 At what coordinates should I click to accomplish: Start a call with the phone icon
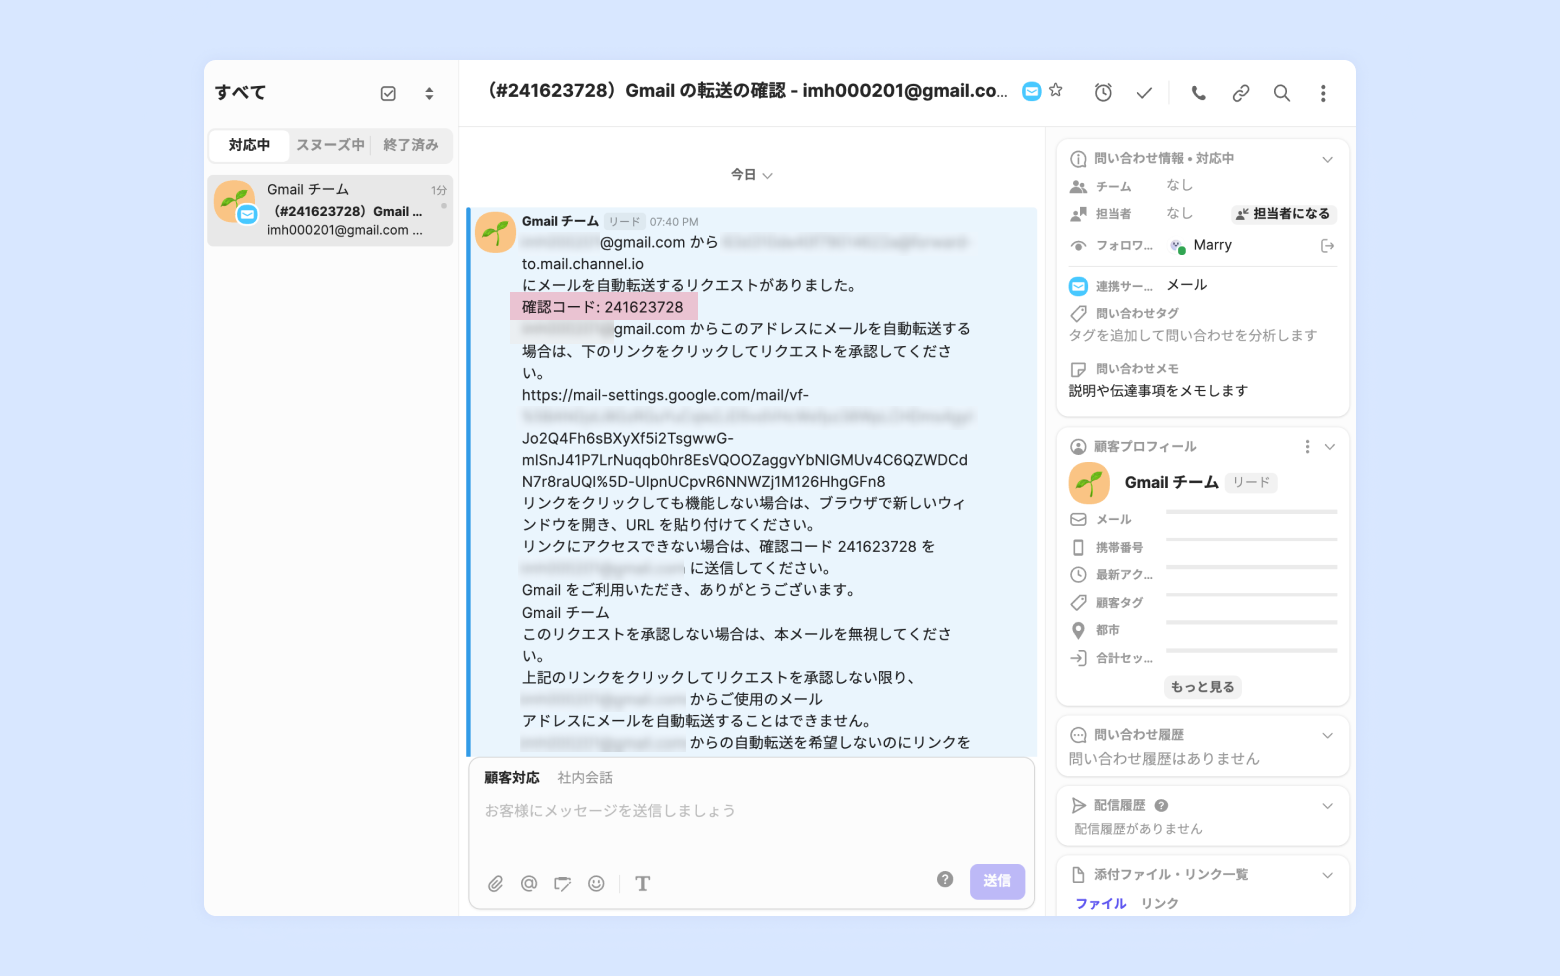coord(1199,93)
